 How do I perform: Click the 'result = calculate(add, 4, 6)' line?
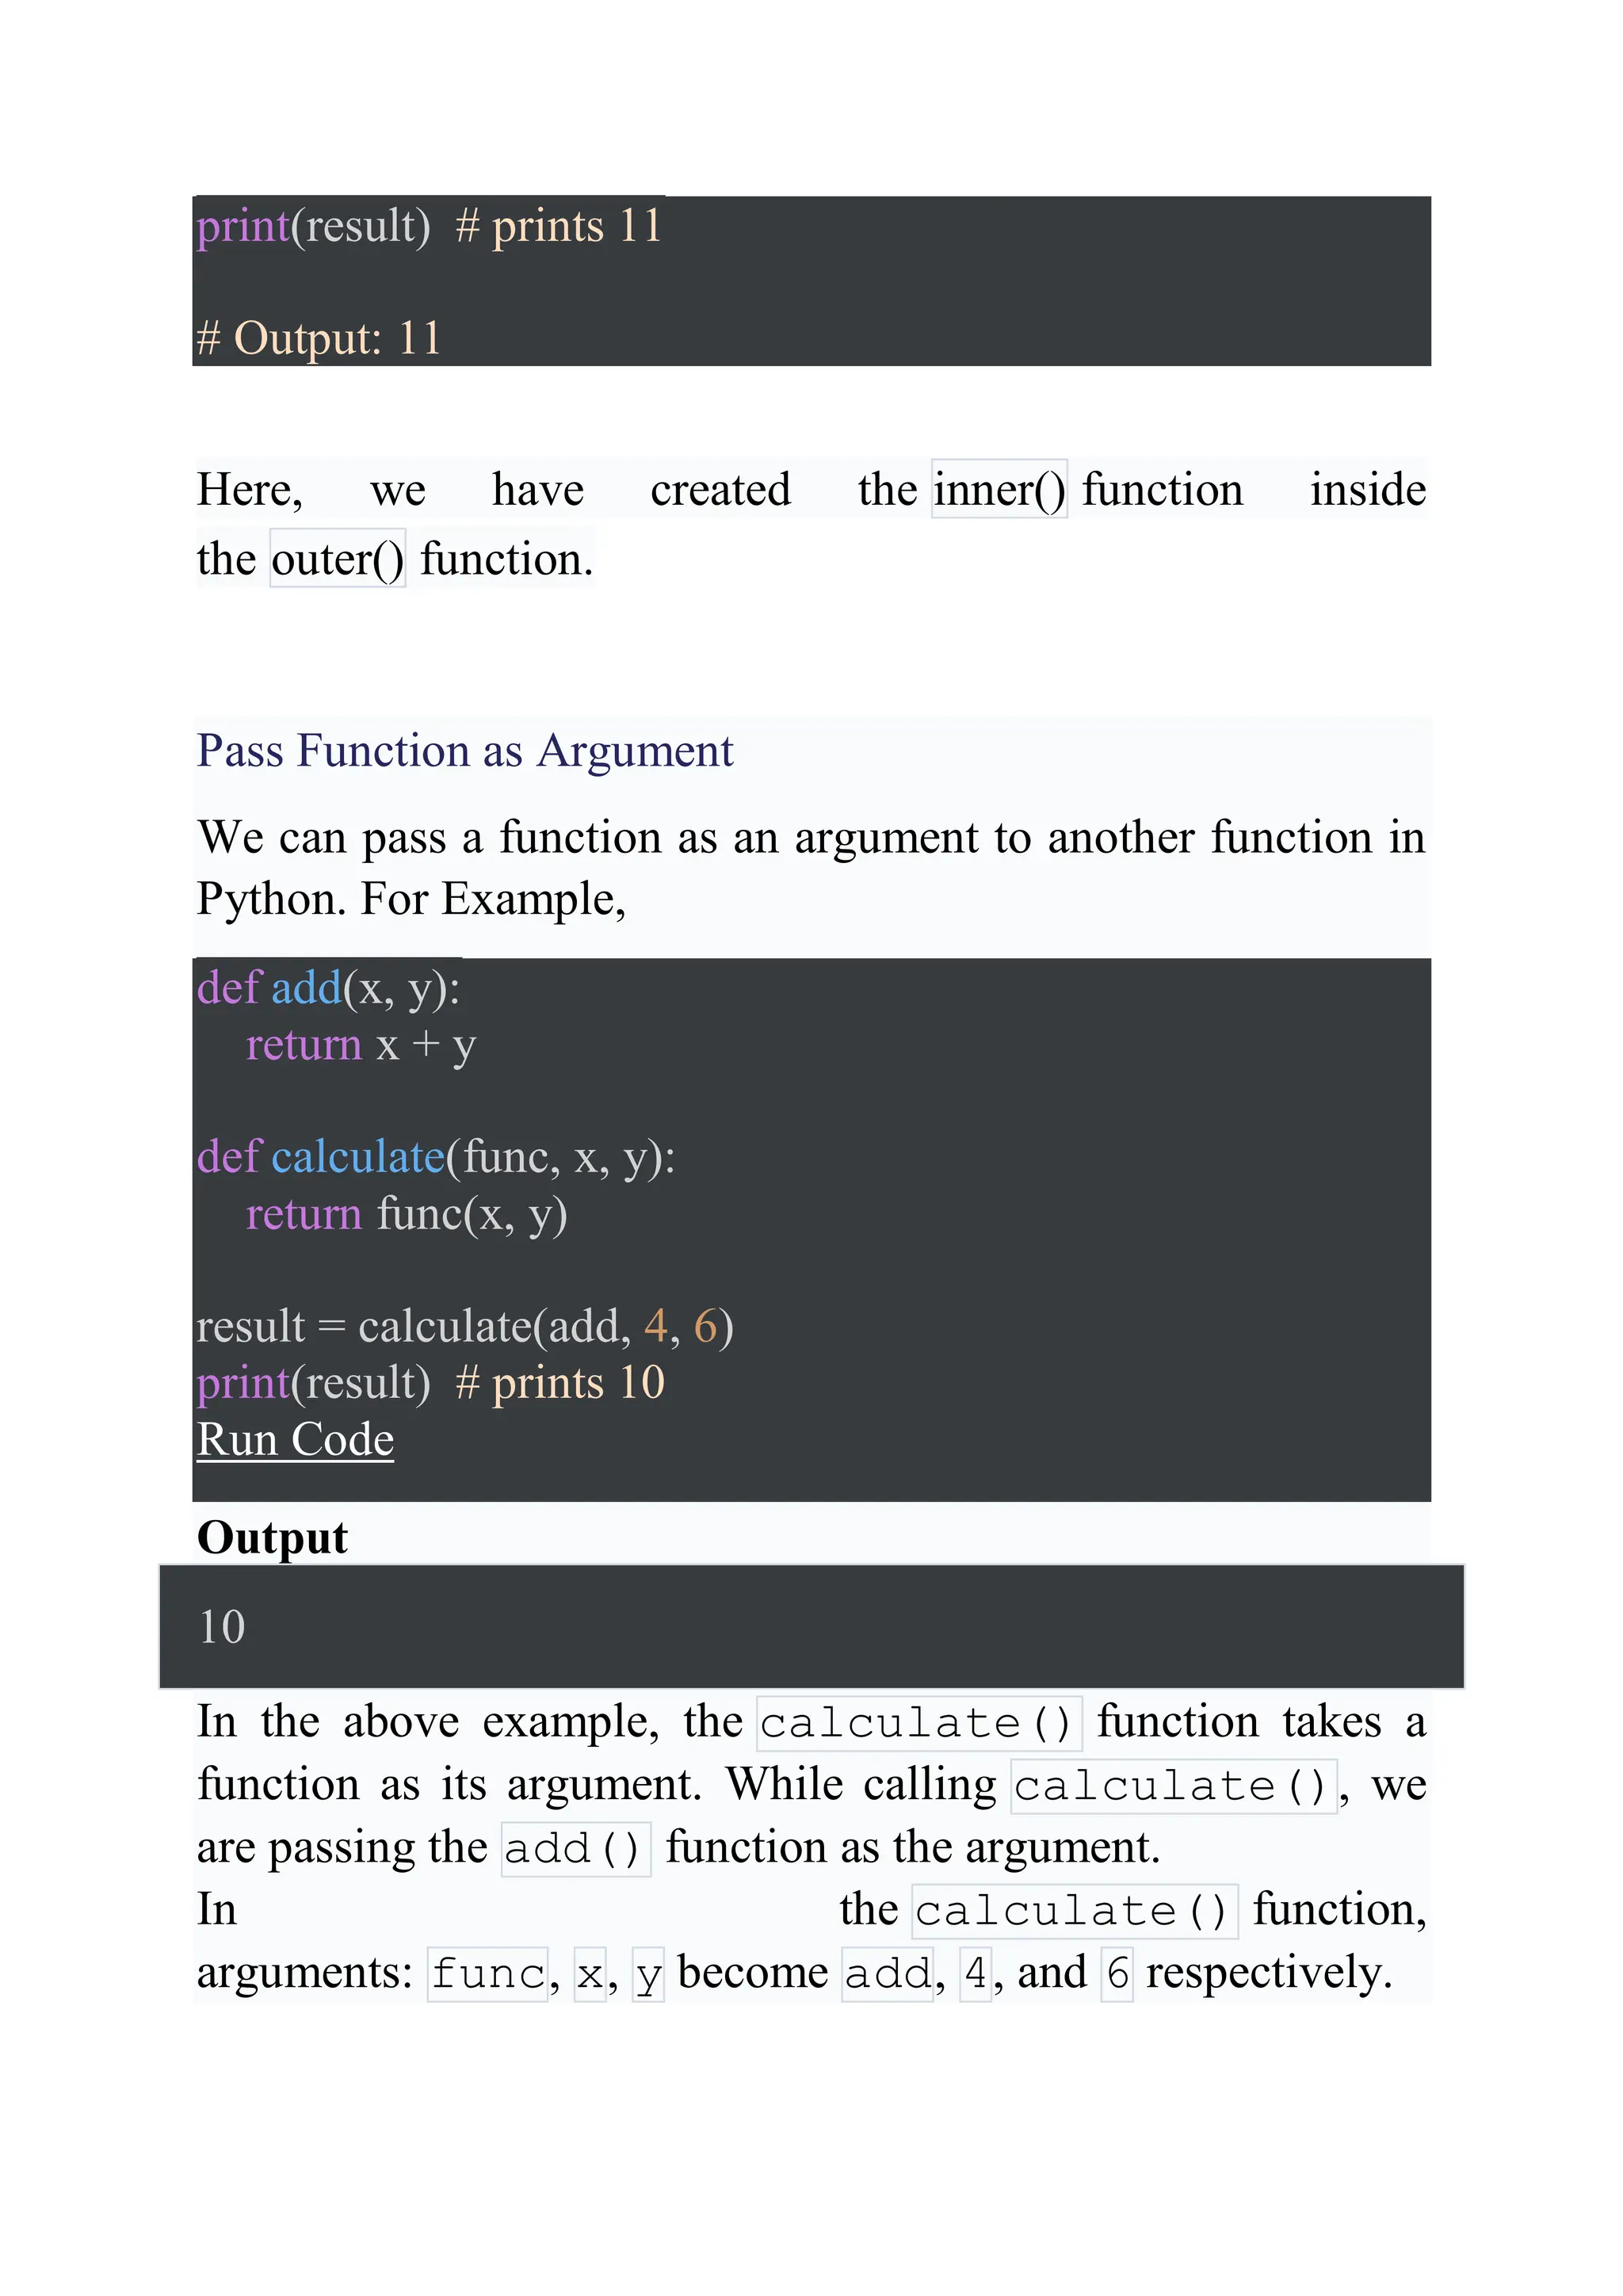pos(465,1326)
